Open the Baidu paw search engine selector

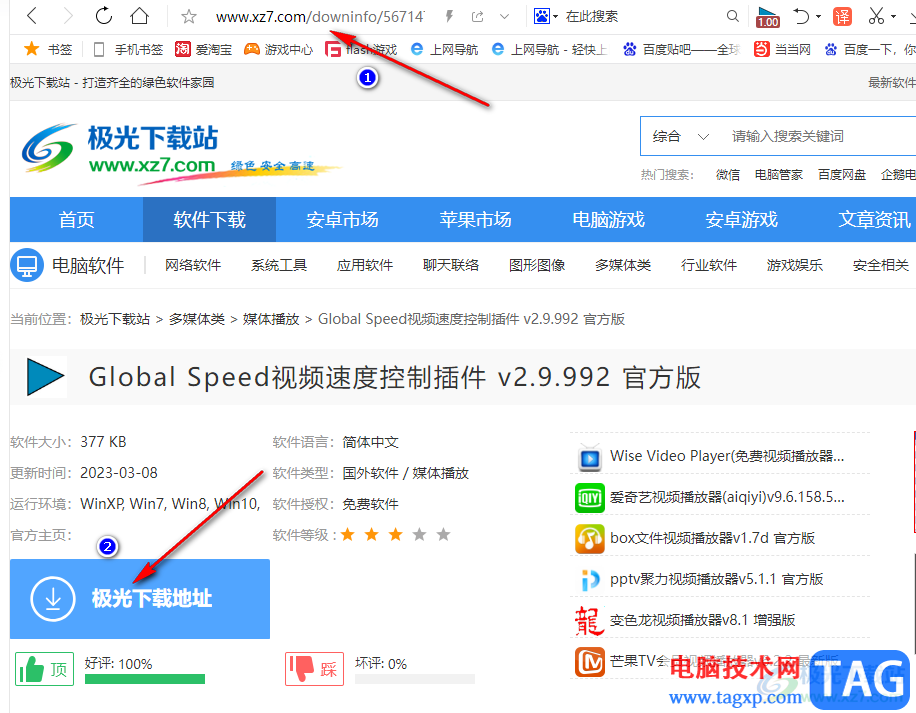click(x=546, y=16)
